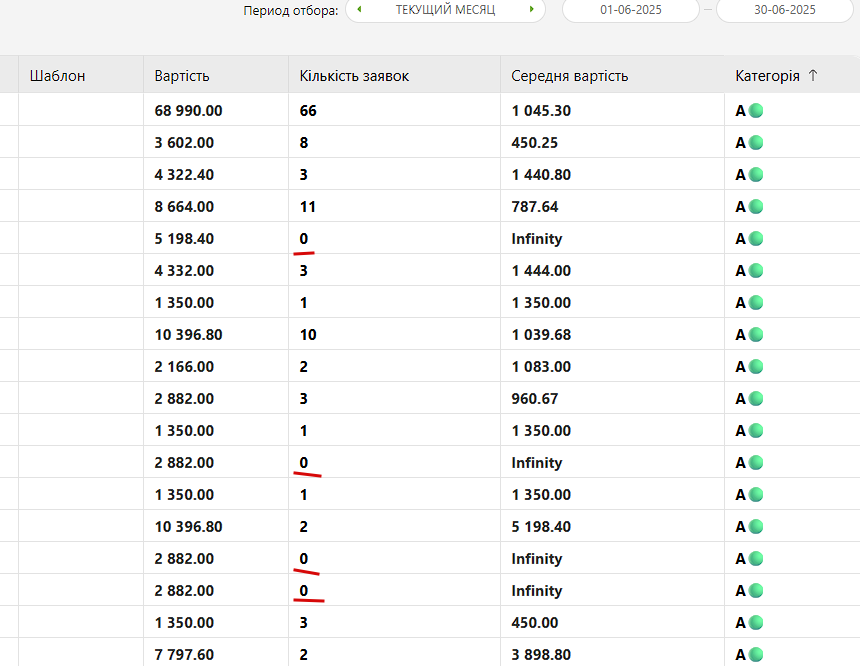
Task: Select the request count cell 10
Action: tap(308, 335)
